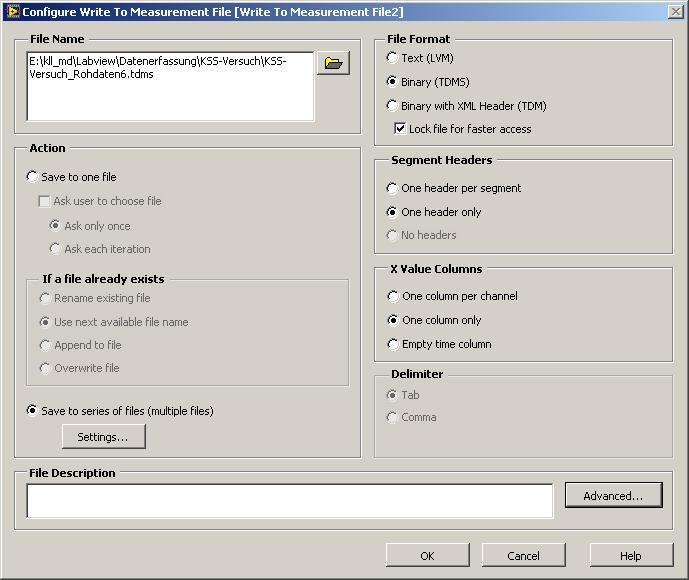Confirm with the OK button

428,555
